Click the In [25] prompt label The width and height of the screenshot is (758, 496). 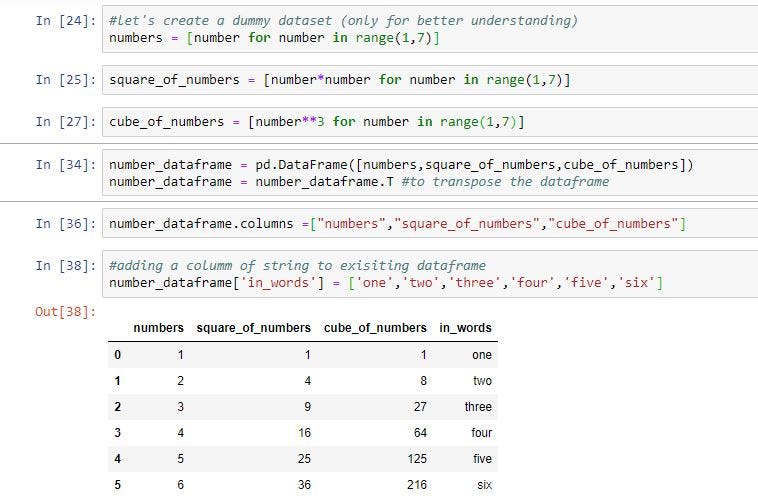point(66,80)
